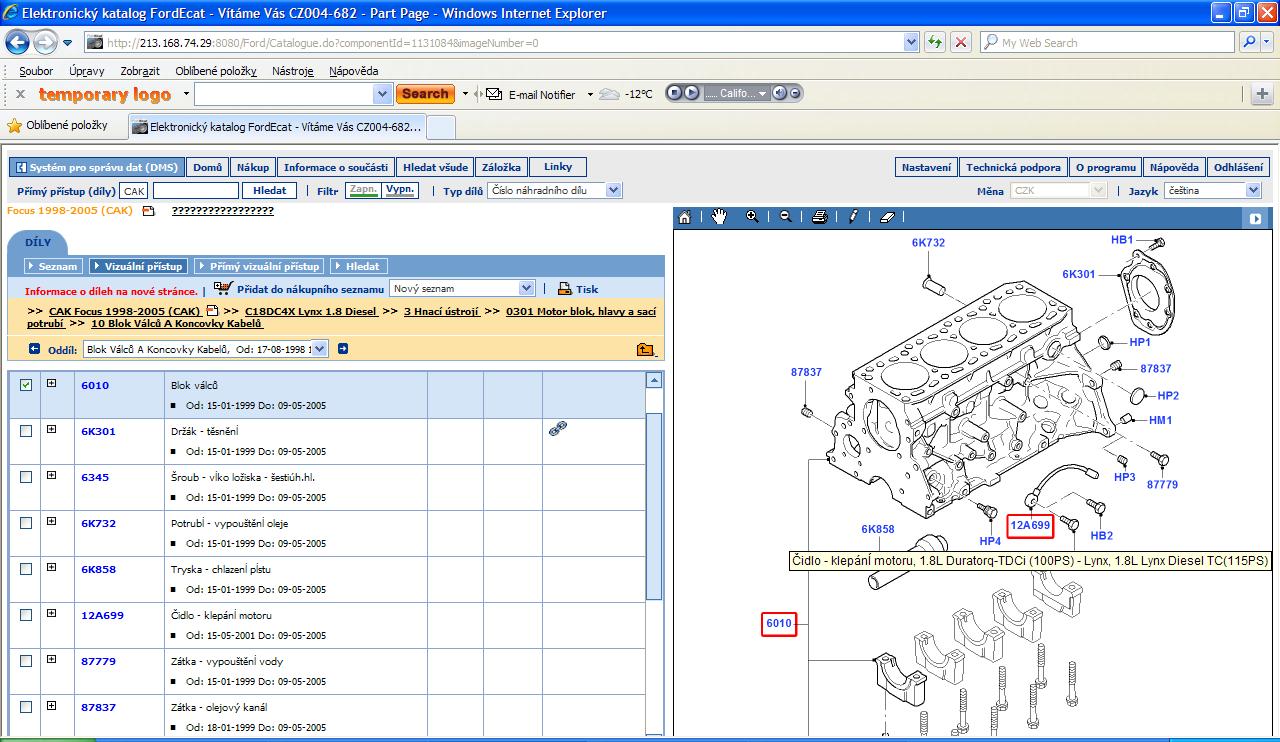This screenshot has height=742, width=1280.
Task: Select the pencil annotation tool
Action: click(853, 217)
